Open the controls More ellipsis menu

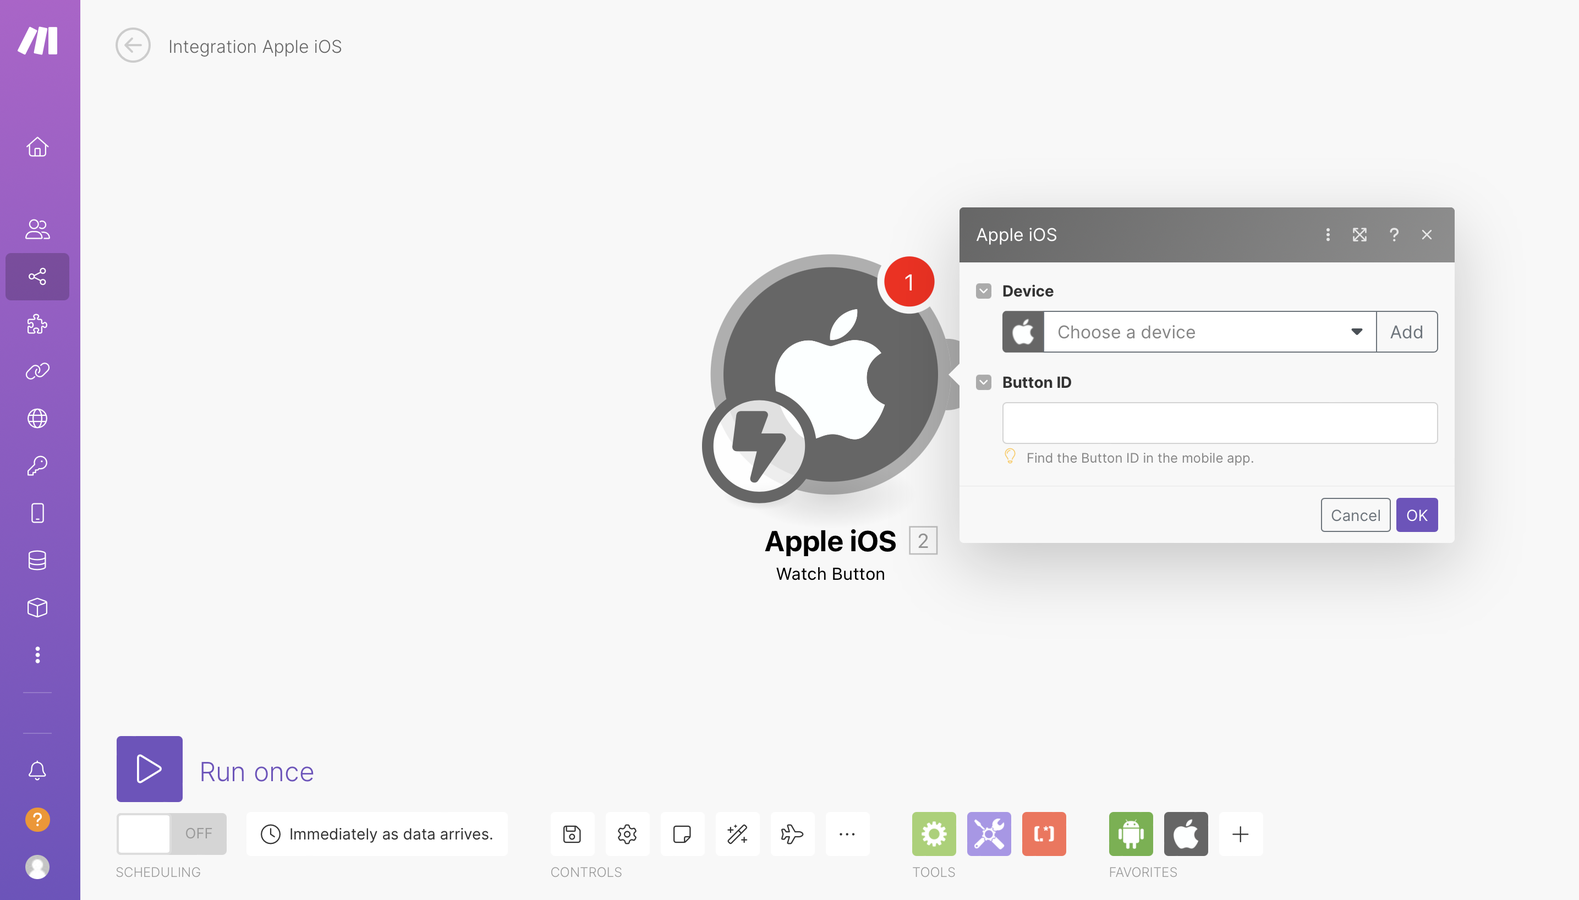[847, 834]
